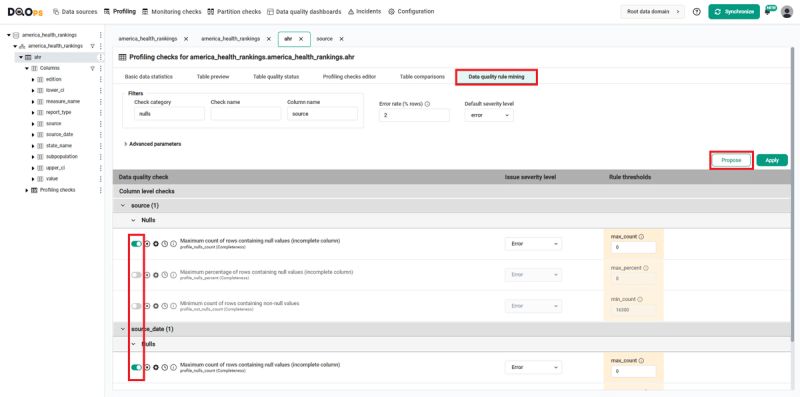
Task: Open three-dot menu for Profiling checks node
Action: 101,190
